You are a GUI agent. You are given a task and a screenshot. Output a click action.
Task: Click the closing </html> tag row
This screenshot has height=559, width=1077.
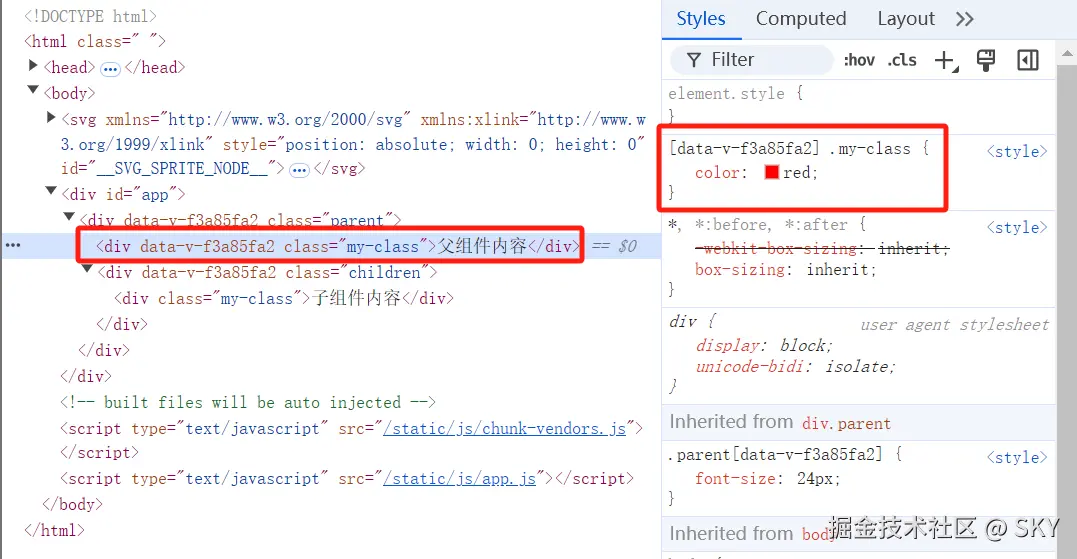[54, 531]
